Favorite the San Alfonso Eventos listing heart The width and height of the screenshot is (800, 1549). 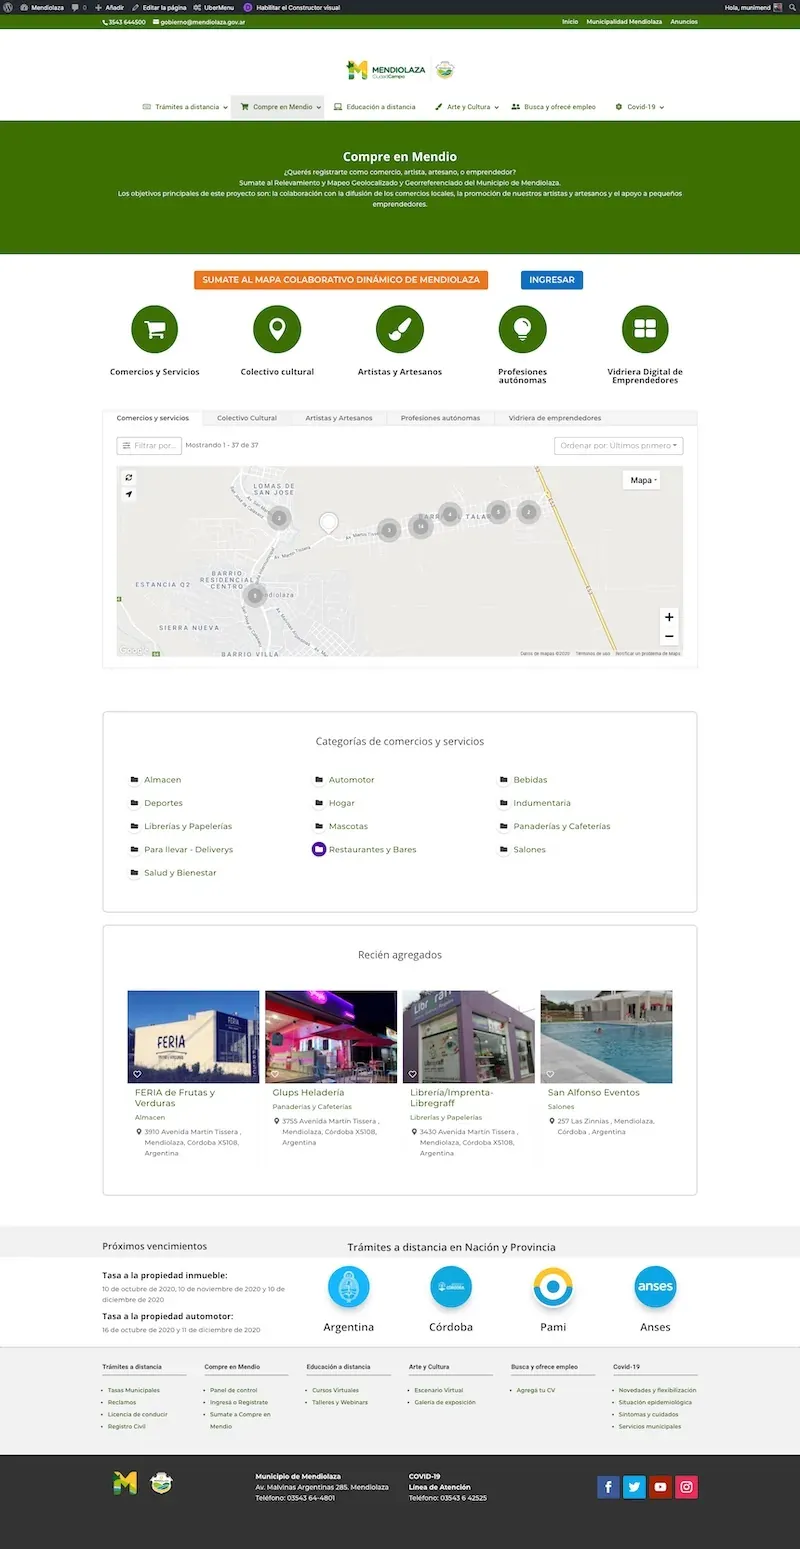550,1074
